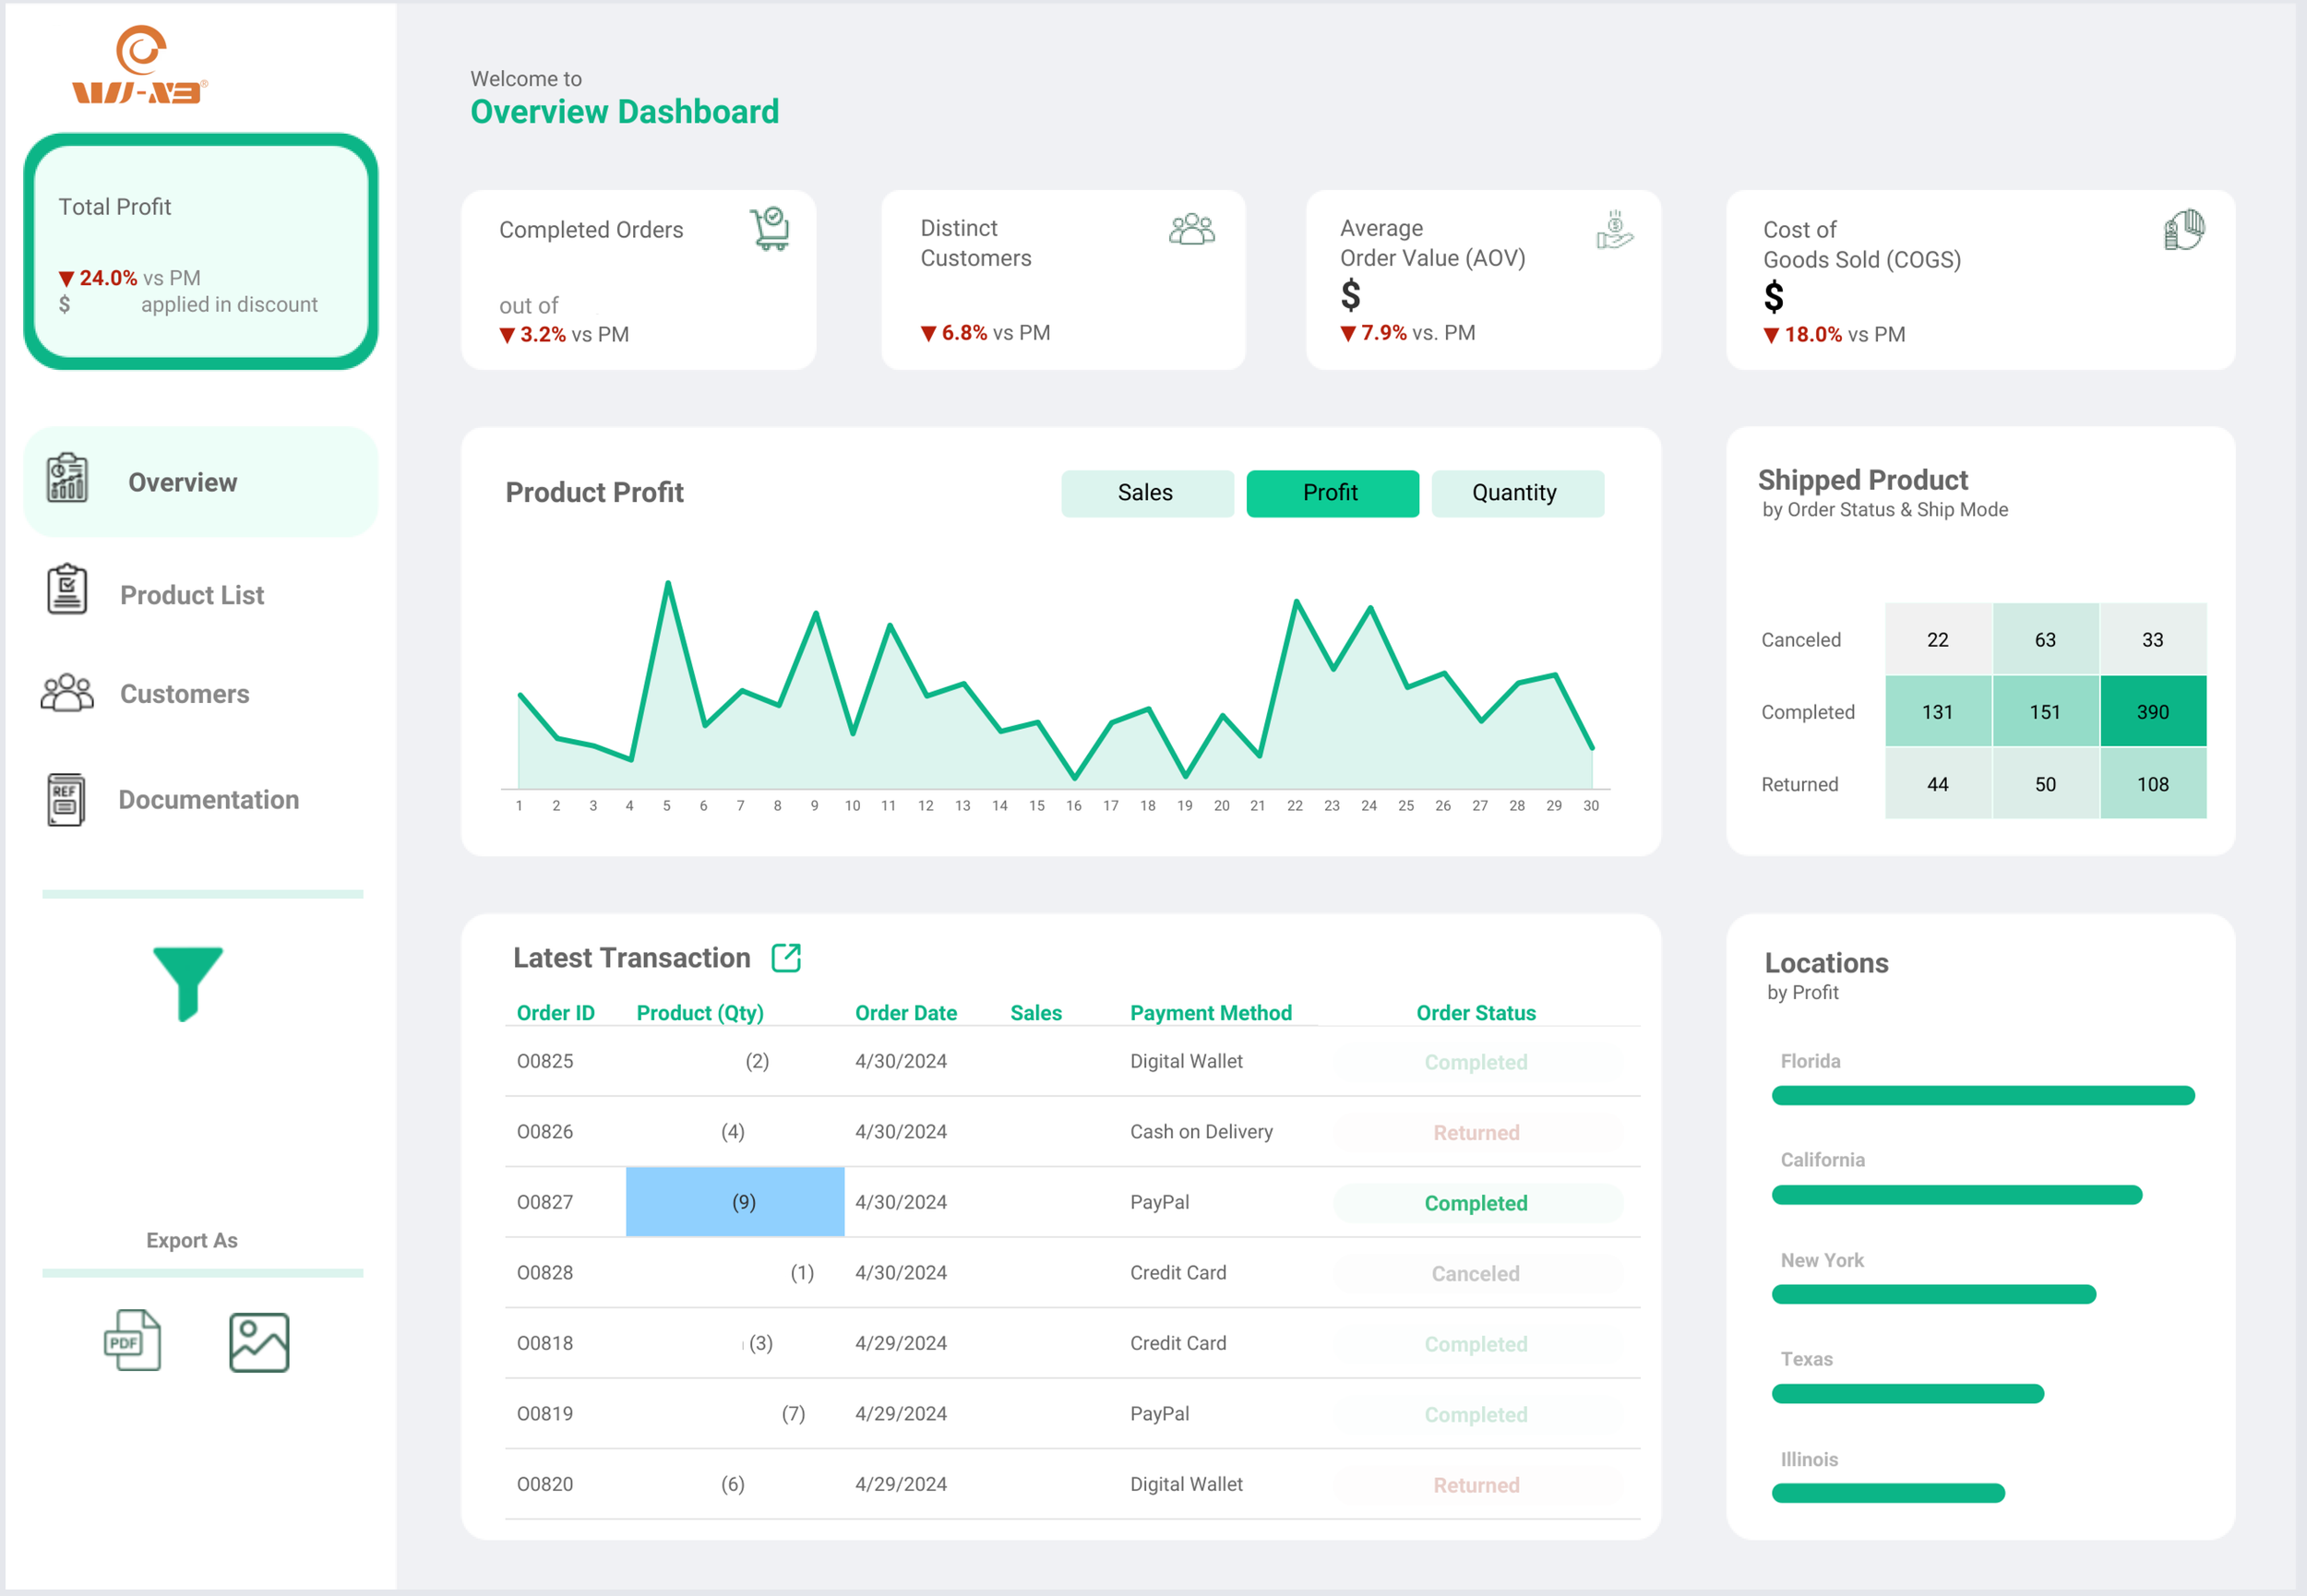This screenshot has height=1596, width=2307.
Task: Click the Florida profit bar
Action: point(1981,1095)
